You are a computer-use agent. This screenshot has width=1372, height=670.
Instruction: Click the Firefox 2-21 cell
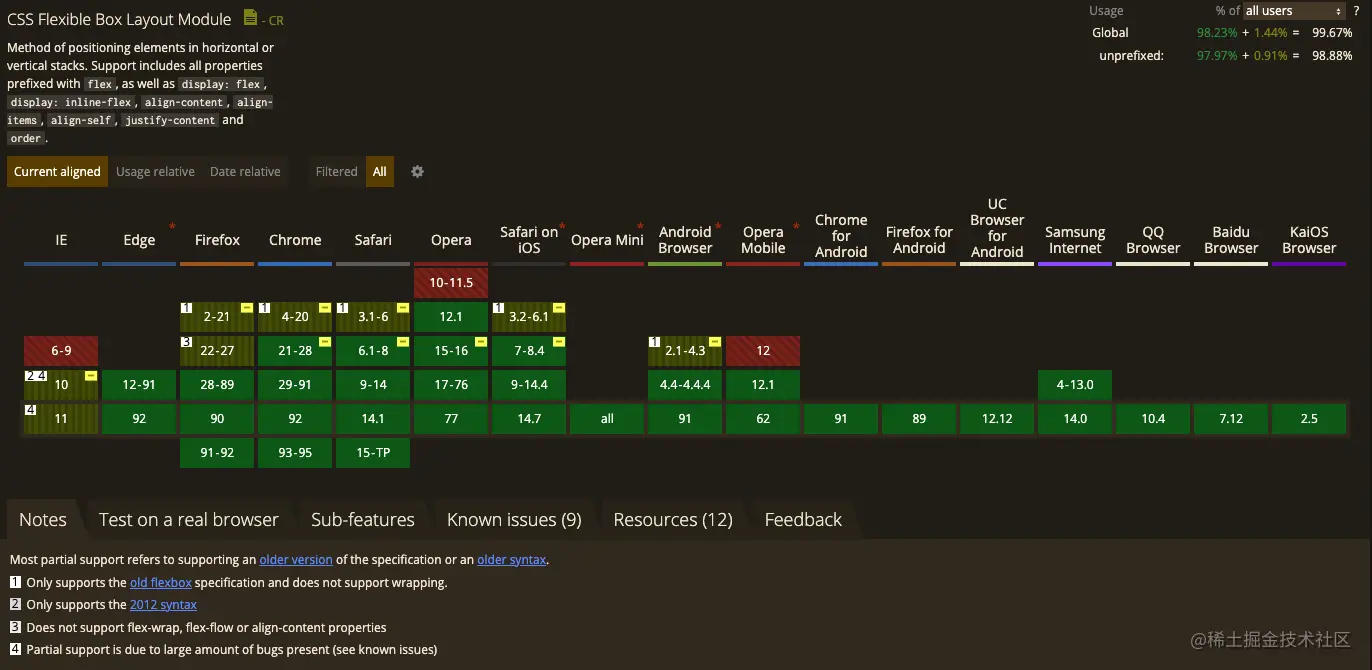coord(217,317)
